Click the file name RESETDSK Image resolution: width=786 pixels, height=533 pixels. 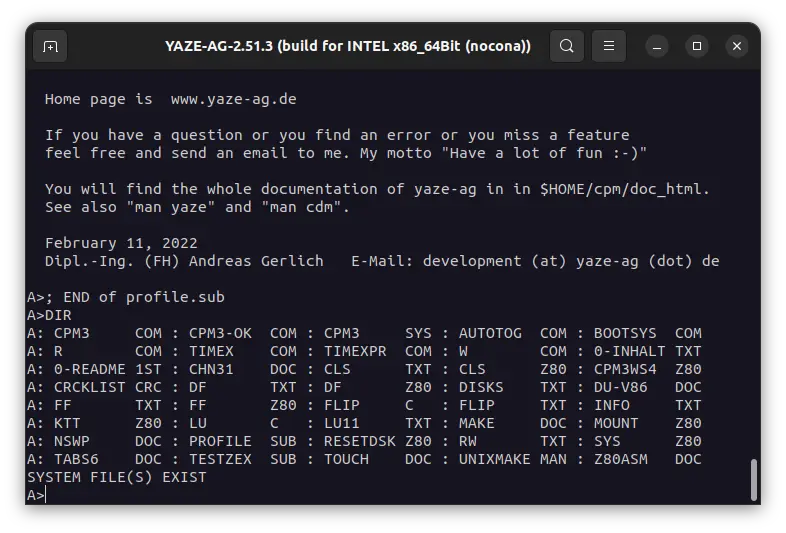pos(359,441)
